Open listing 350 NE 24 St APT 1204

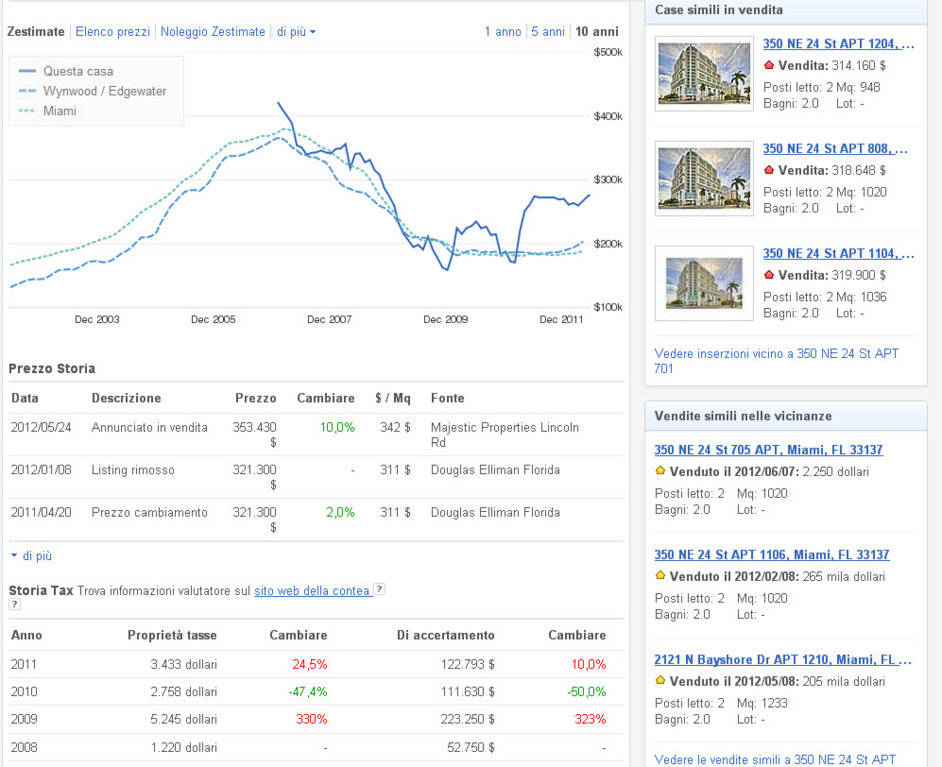click(x=839, y=43)
